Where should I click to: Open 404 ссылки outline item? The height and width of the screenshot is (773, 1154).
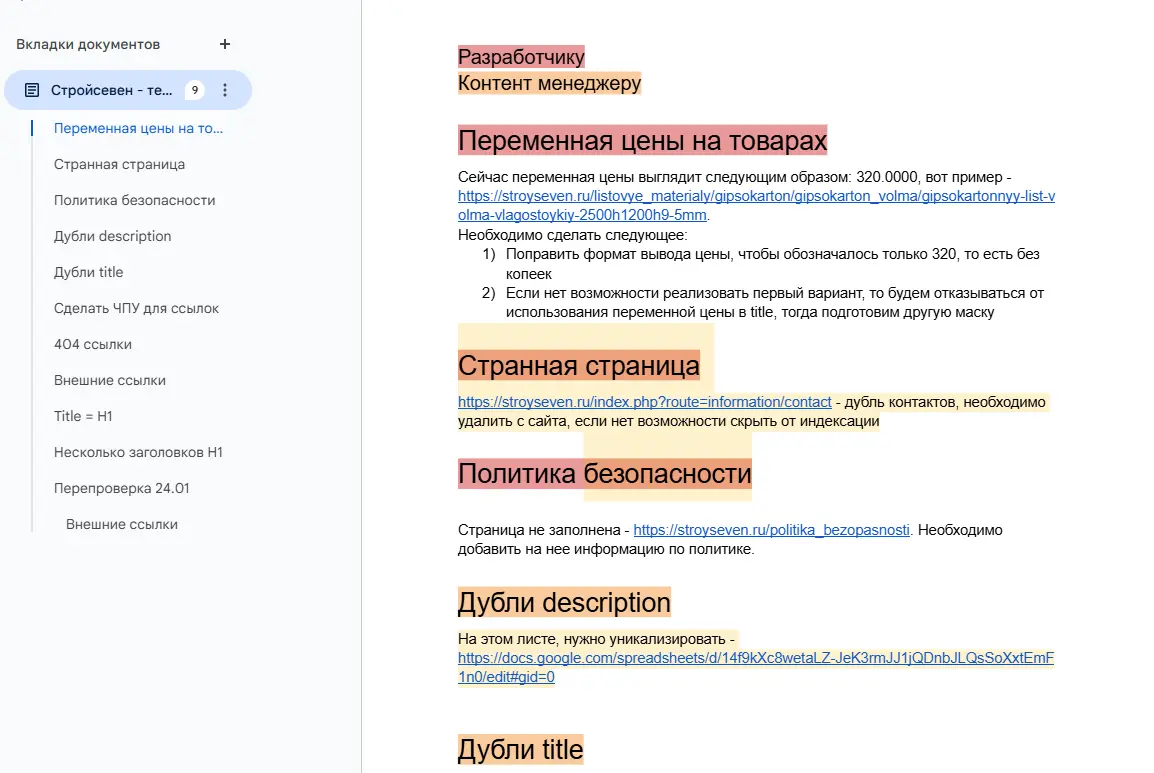tap(93, 344)
